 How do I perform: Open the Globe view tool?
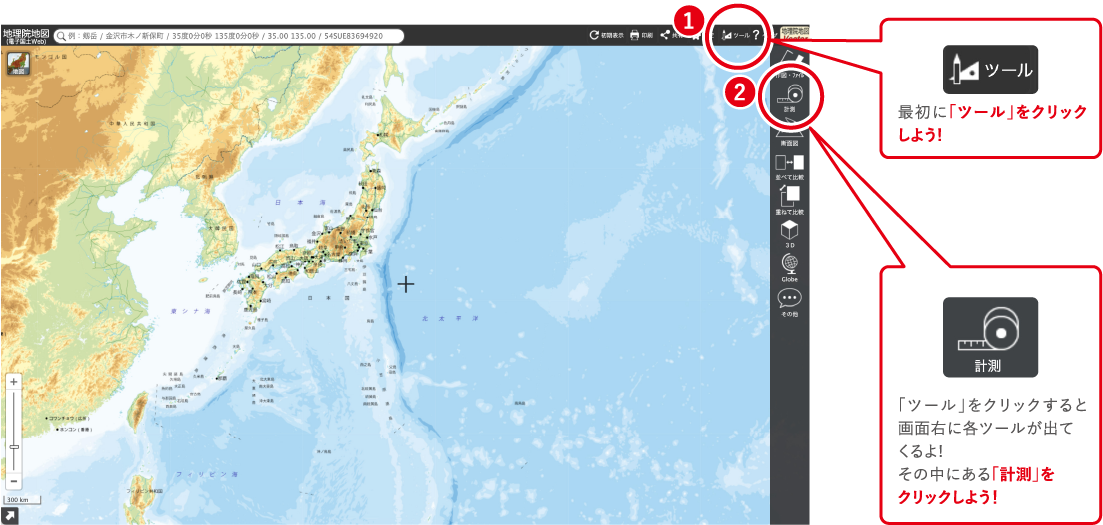click(x=789, y=268)
